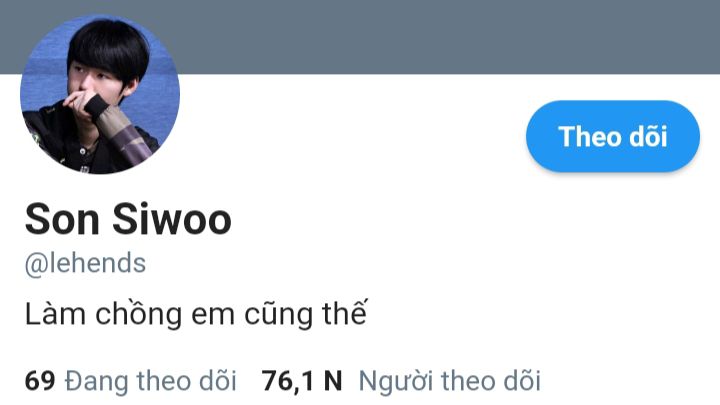
Task: Click the word Siwoo in the profile name
Action: click(172, 219)
